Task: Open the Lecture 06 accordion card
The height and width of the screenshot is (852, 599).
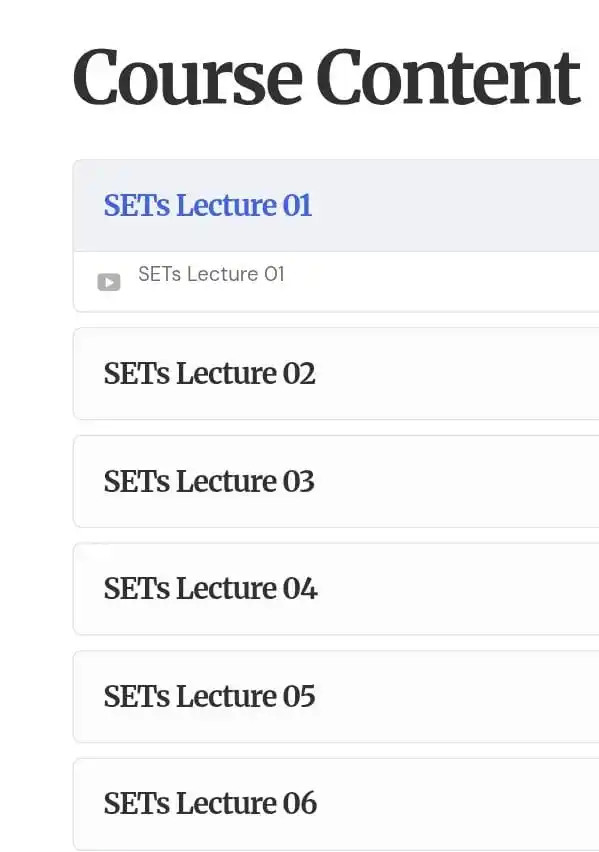Action: [x=336, y=804]
